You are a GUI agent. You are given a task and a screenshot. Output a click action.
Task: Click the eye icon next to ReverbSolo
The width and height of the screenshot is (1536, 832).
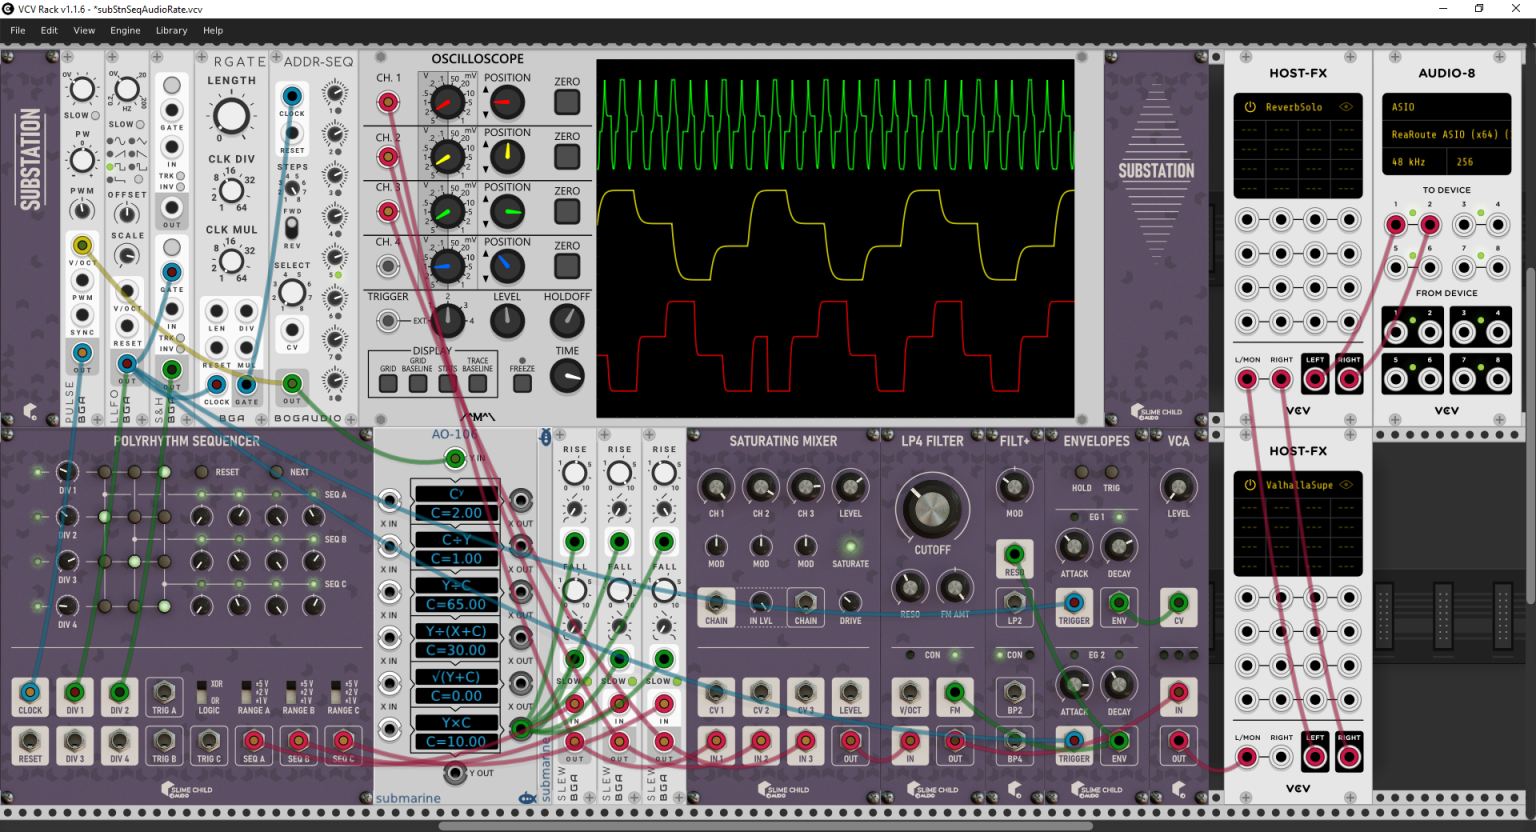1346,107
